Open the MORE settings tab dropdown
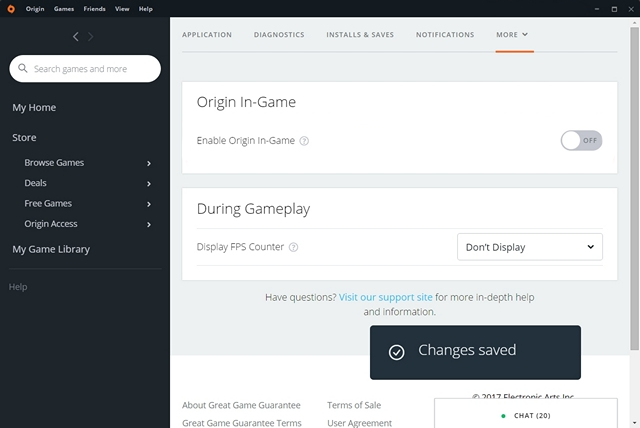This screenshot has height=428, width=640. tap(512, 35)
